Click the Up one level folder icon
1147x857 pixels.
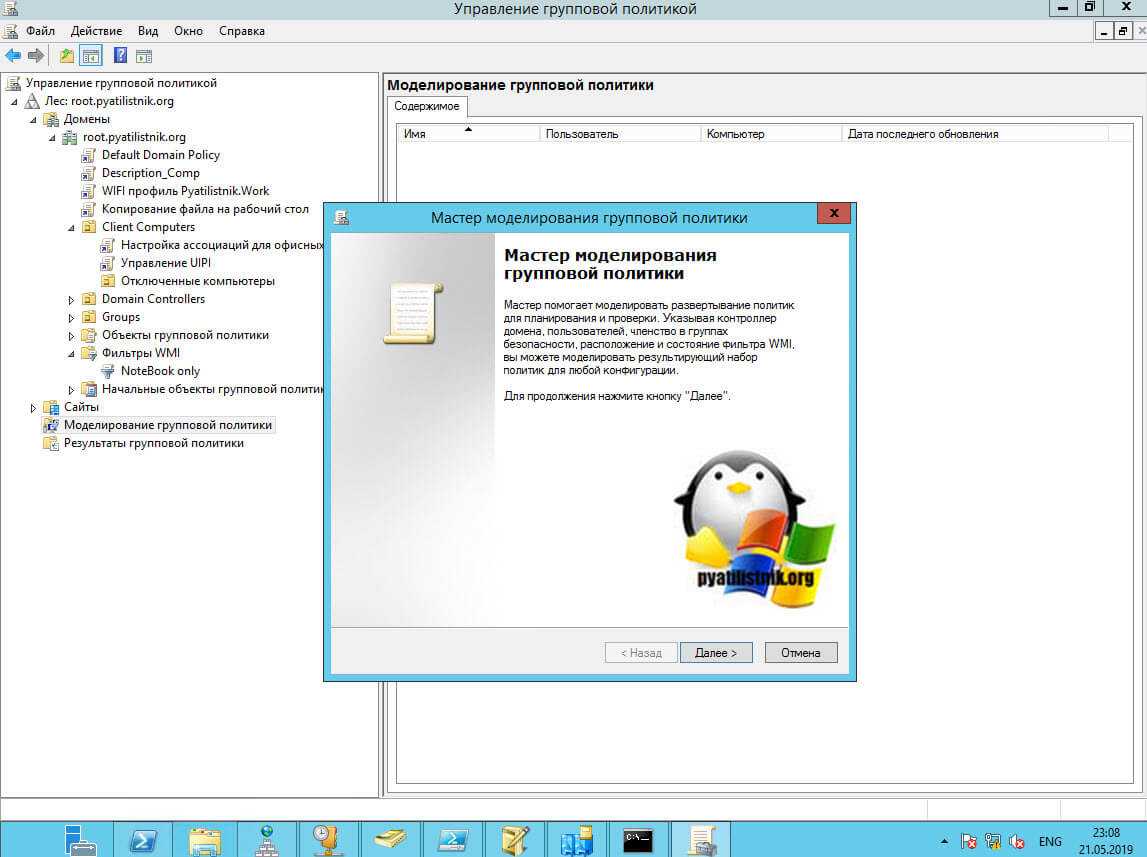pyautogui.click(x=67, y=56)
